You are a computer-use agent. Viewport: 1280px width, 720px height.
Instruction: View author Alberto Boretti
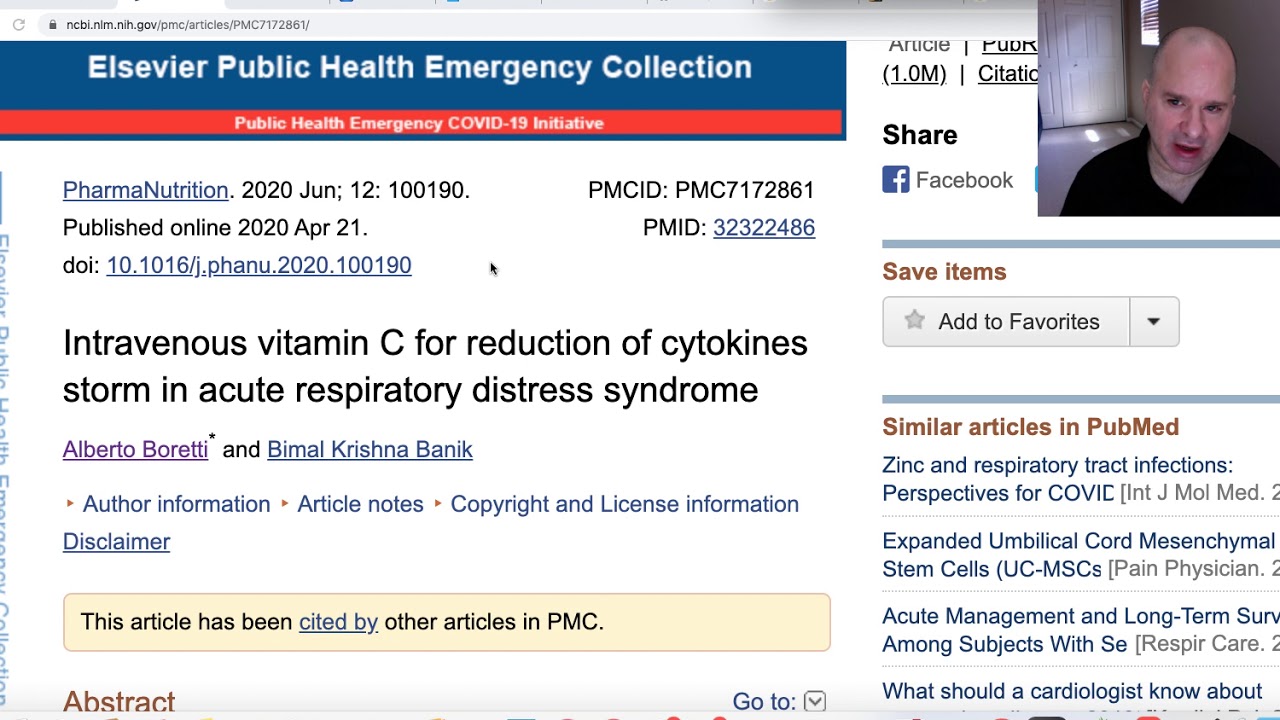[135, 450]
